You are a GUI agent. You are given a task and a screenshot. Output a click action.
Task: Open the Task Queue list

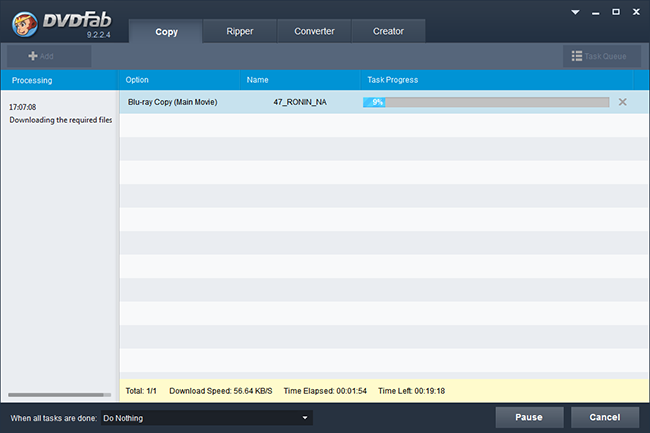click(601, 56)
